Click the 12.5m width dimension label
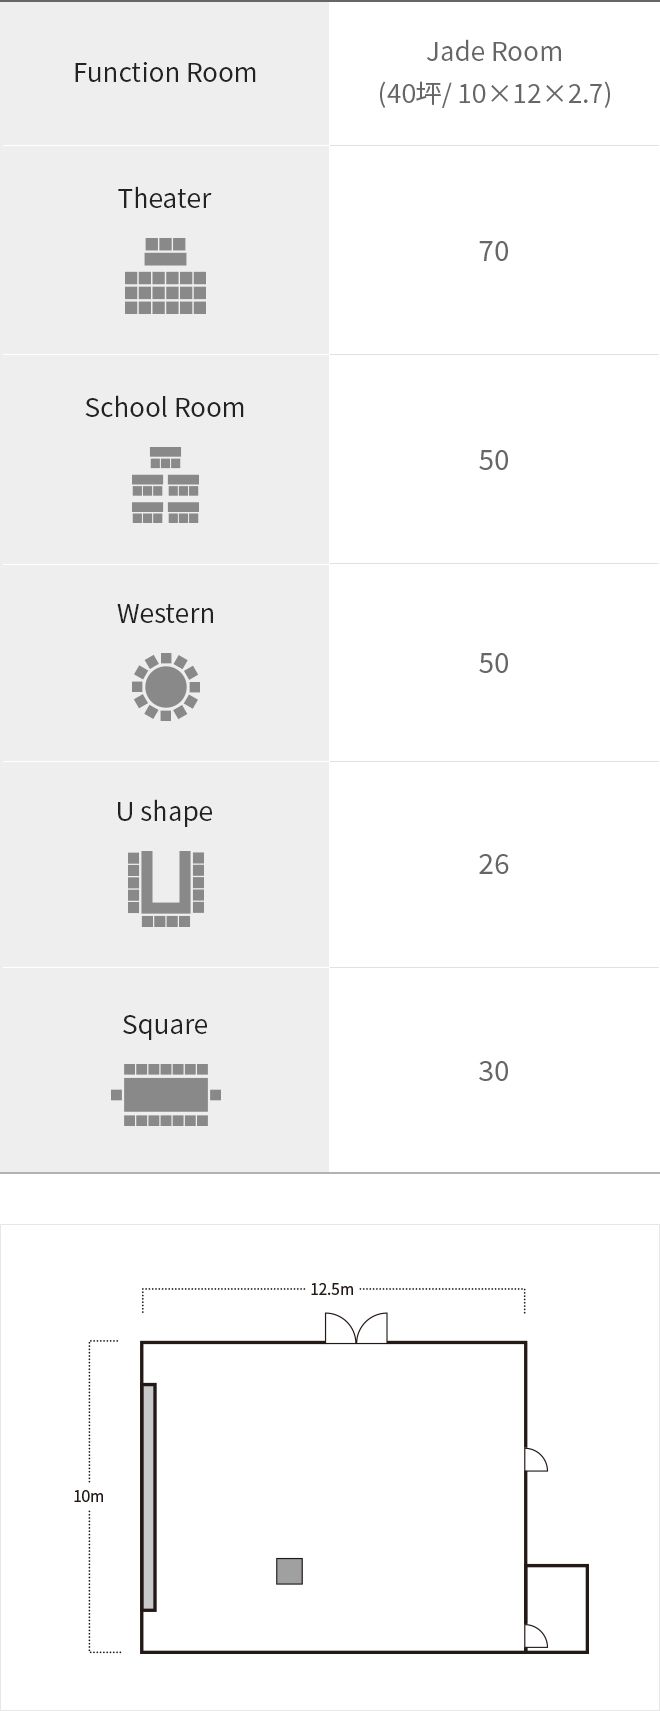660x1711 pixels. coord(332,1290)
